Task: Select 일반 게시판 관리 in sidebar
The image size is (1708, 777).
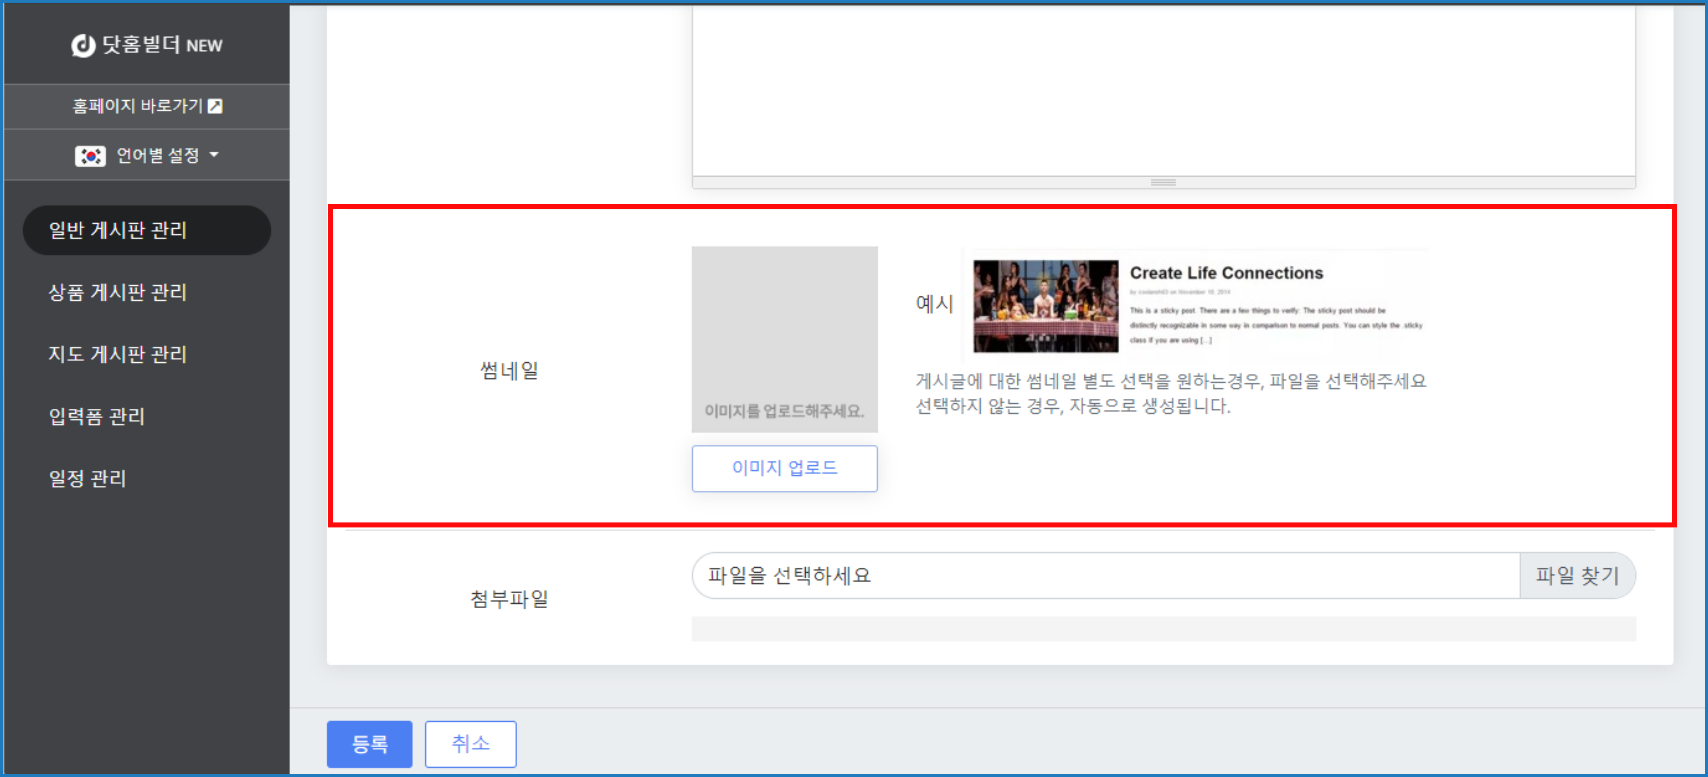Action: coord(146,230)
